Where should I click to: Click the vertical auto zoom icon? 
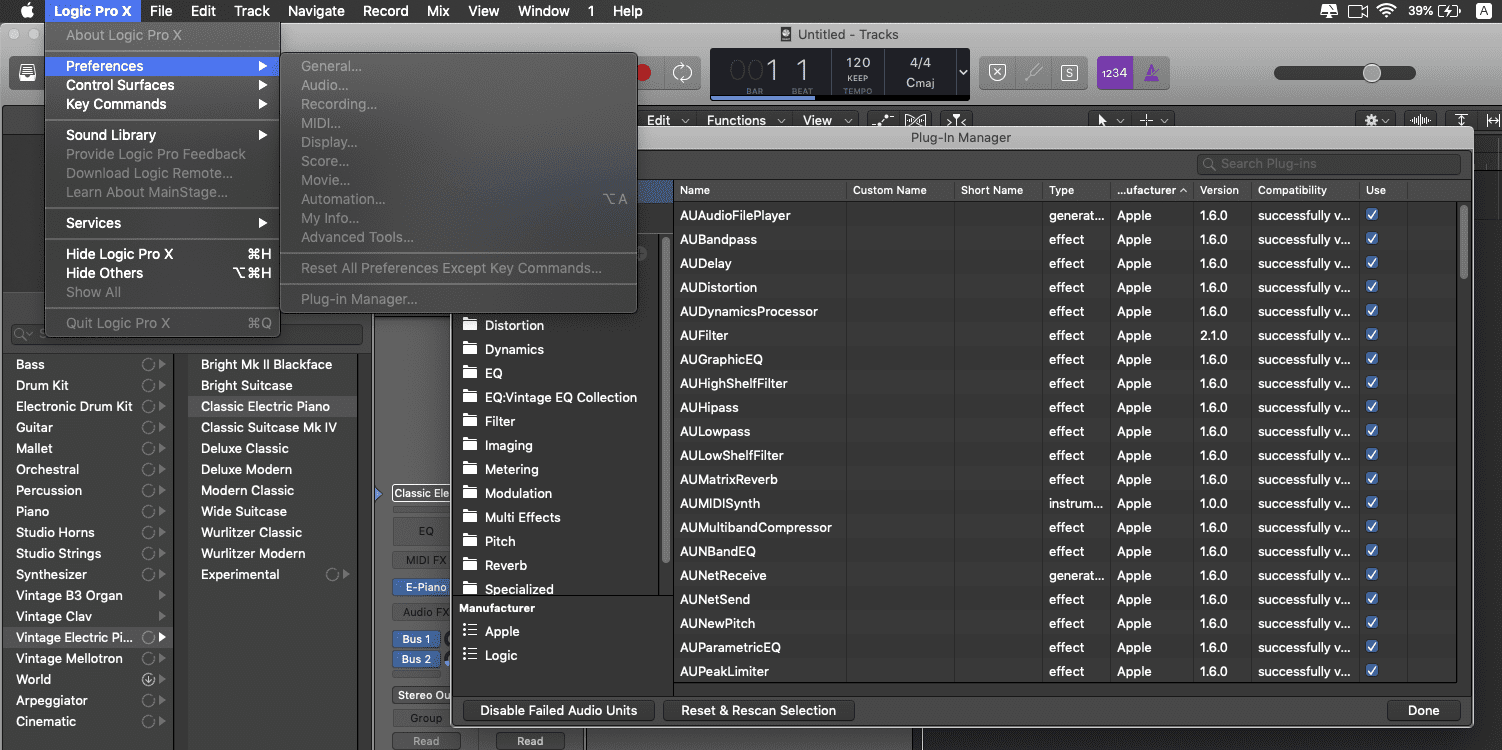click(1461, 120)
